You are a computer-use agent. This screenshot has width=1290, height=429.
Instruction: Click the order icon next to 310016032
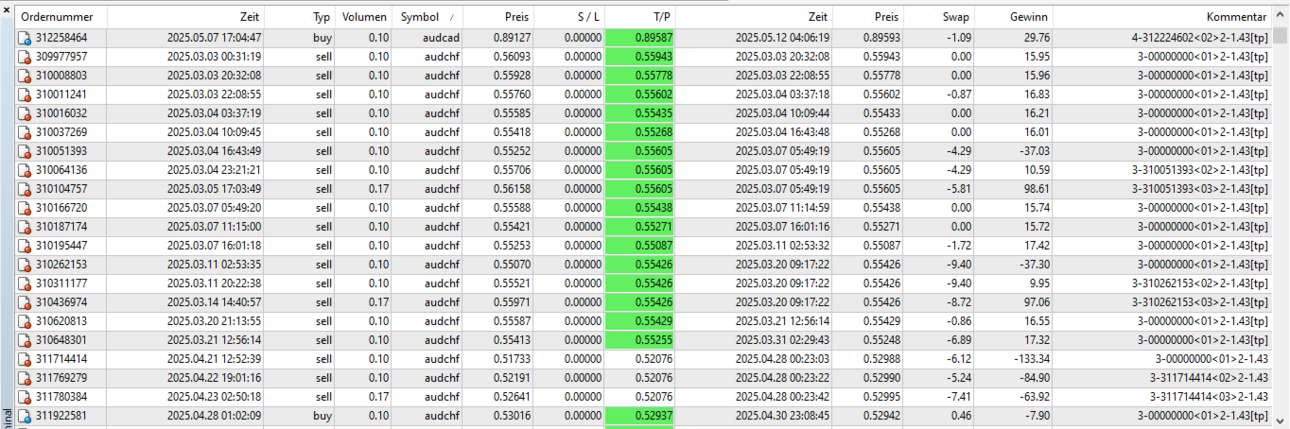point(24,113)
